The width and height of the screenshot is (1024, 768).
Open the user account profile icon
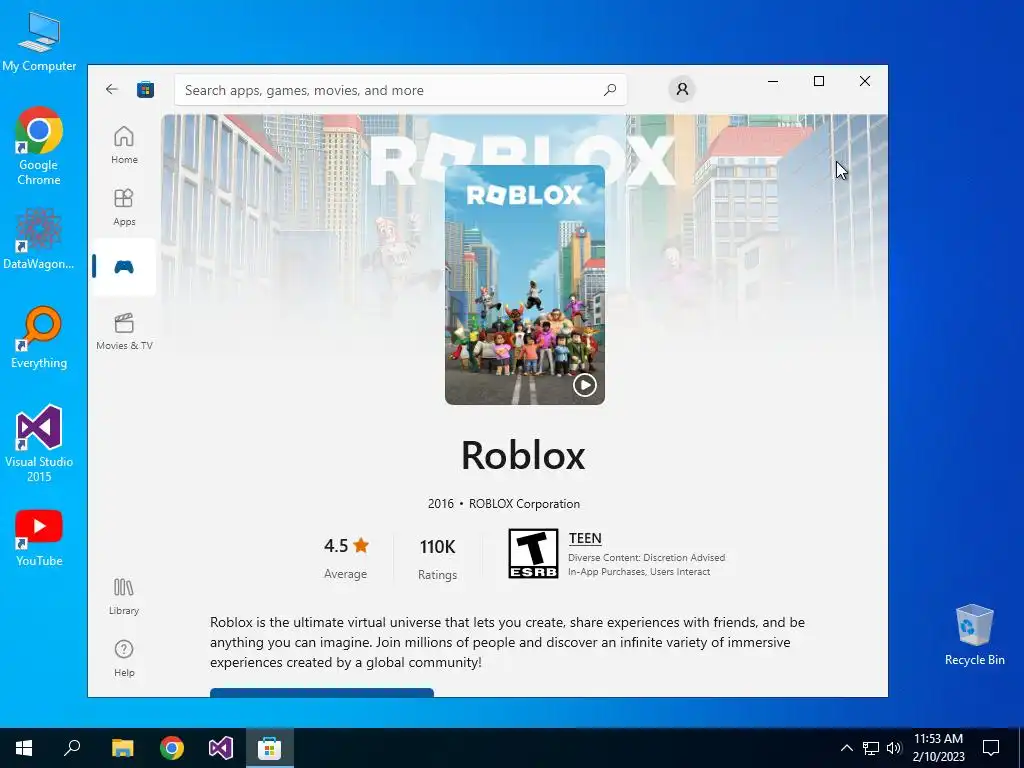682,89
